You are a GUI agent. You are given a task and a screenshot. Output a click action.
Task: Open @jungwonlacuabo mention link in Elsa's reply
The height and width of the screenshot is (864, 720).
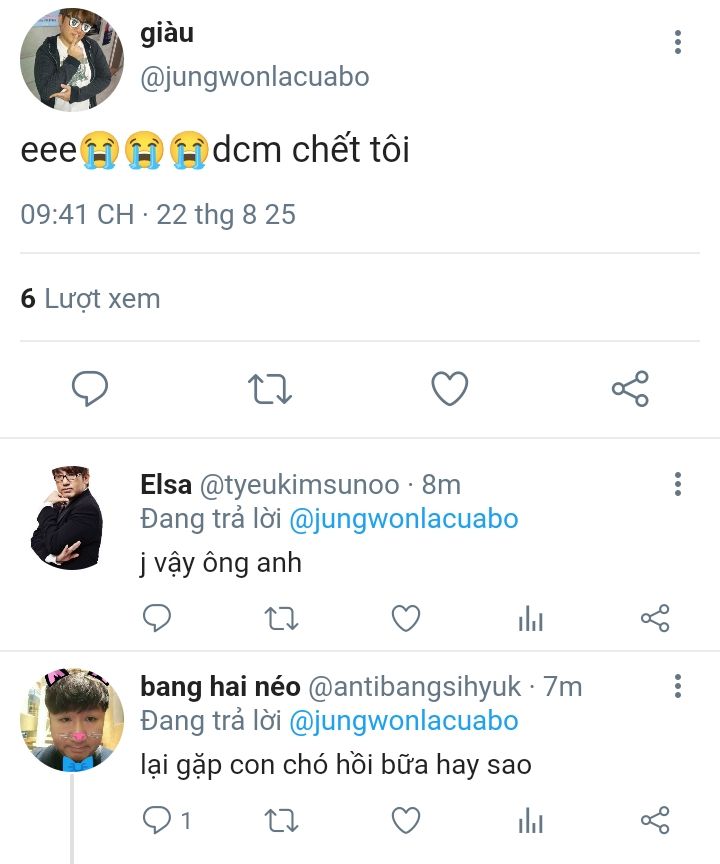(x=404, y=519)
